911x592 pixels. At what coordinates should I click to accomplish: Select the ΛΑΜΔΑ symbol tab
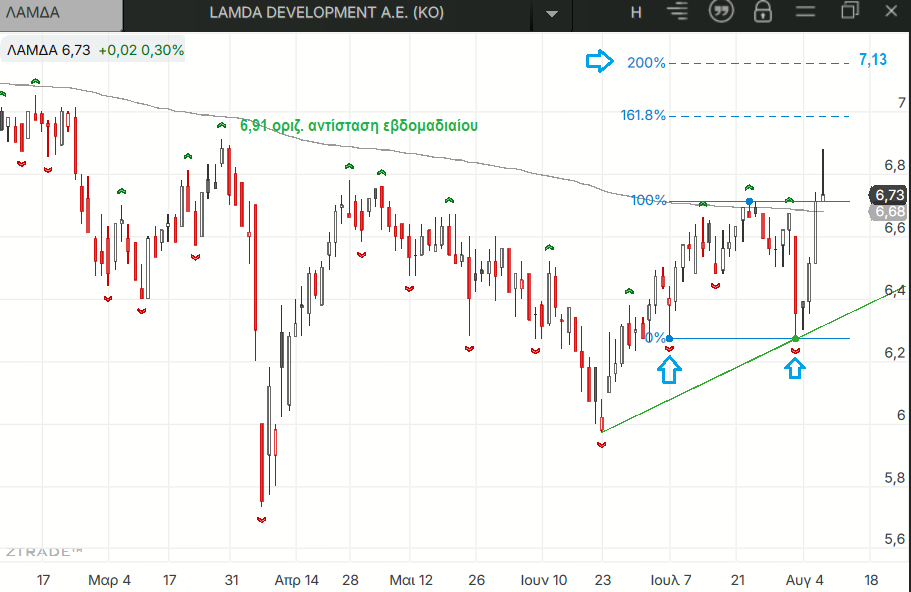pos(61,14)
